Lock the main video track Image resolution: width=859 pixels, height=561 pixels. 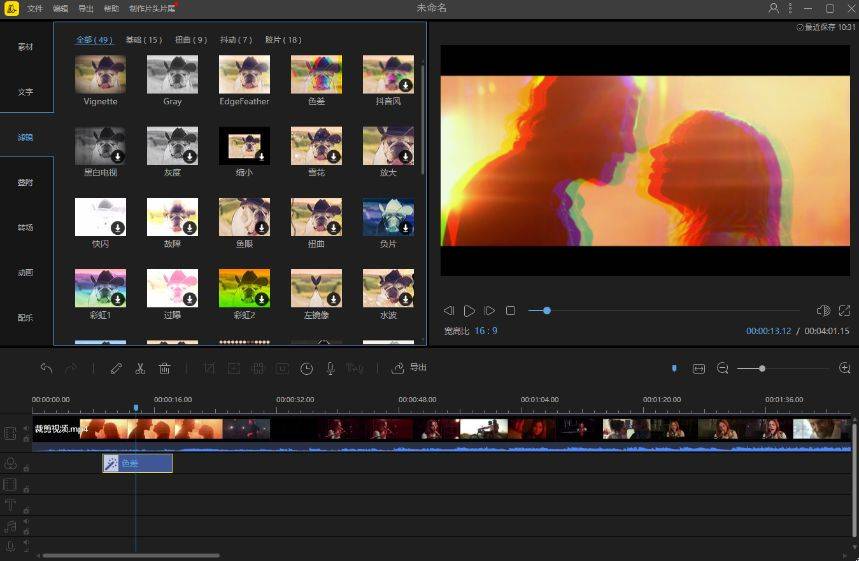(26, 439)
